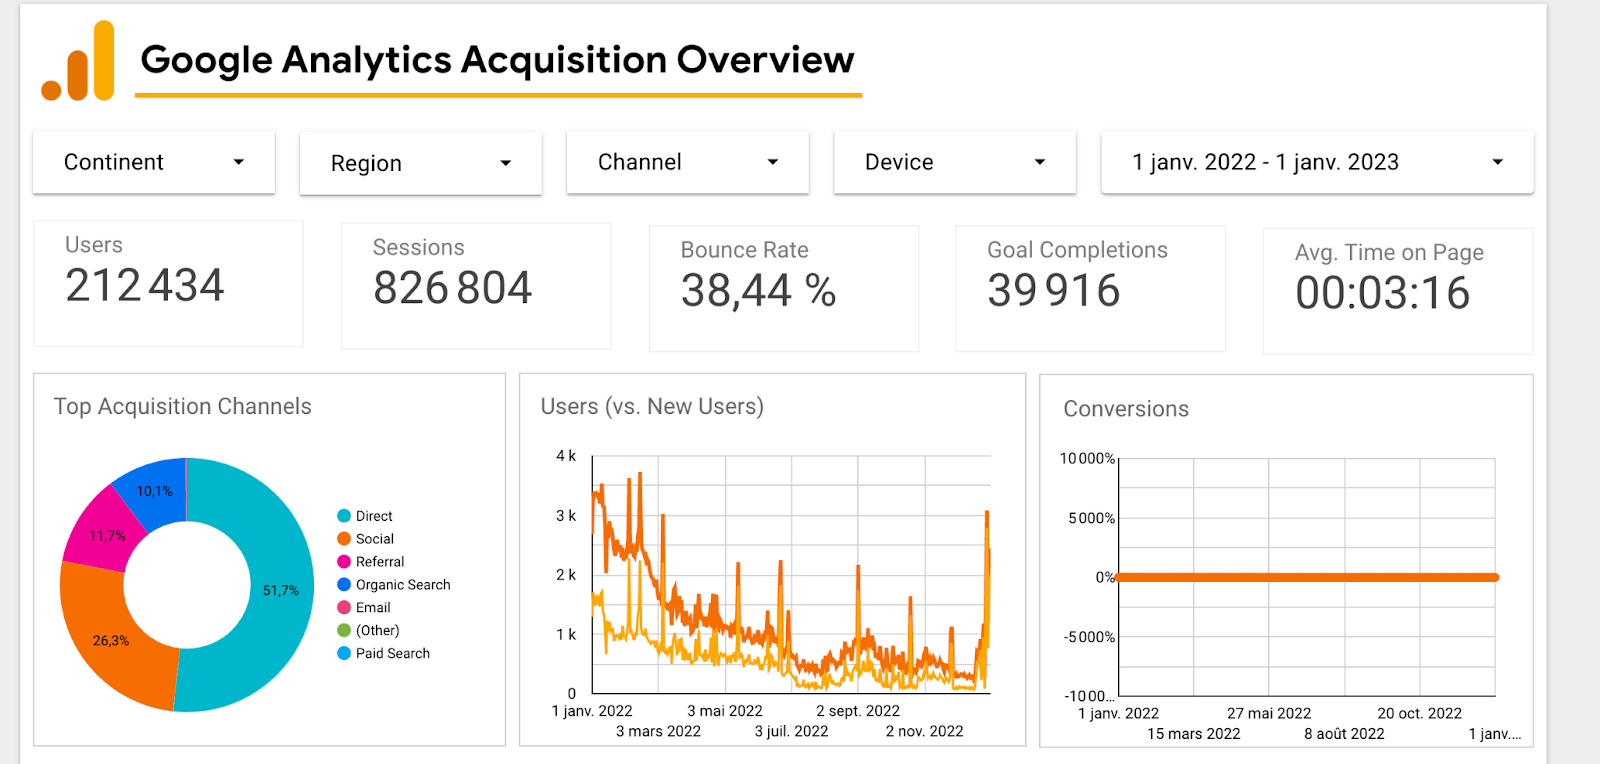Open the Continent filter dropdown
Image resolution: width=1600 pixels, height=764 pixels.
tap(154, 162)
